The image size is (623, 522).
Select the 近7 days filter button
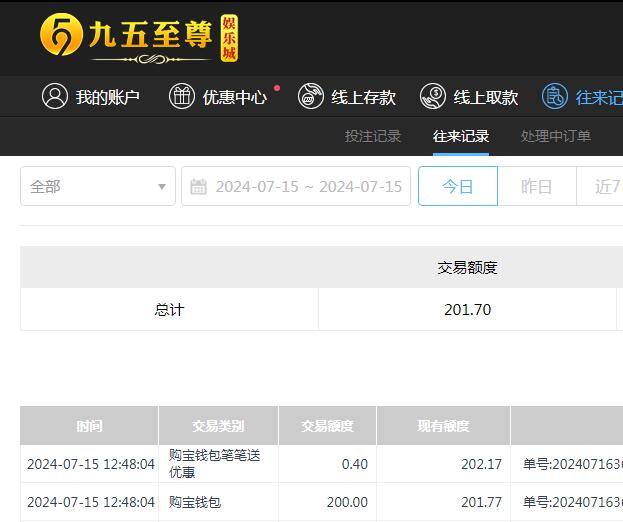(600, 186)
